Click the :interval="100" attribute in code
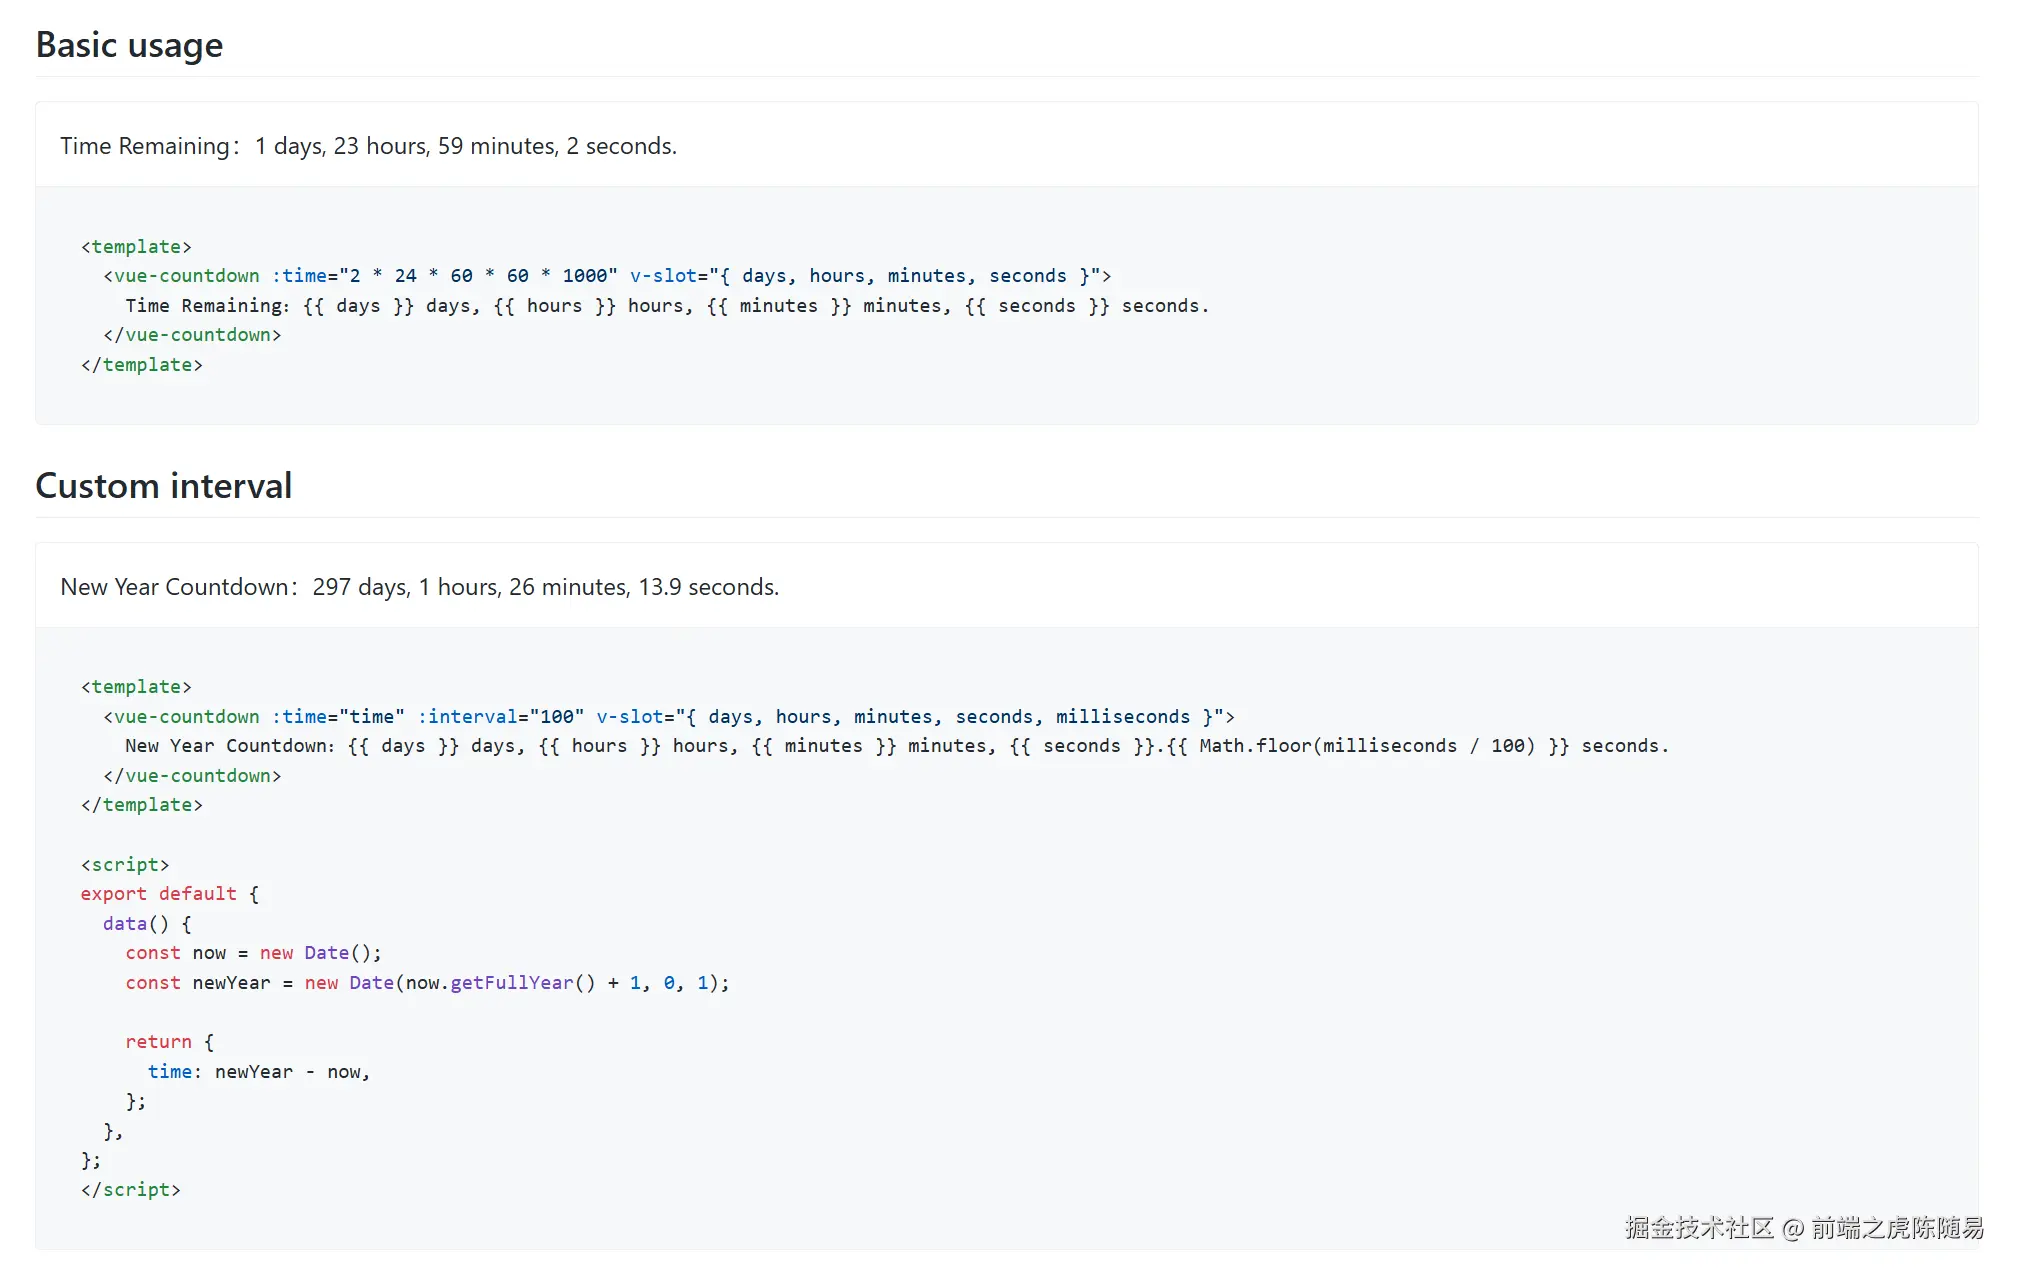The width and height of the screenshot is (2017, 1273). pos(500,717)
